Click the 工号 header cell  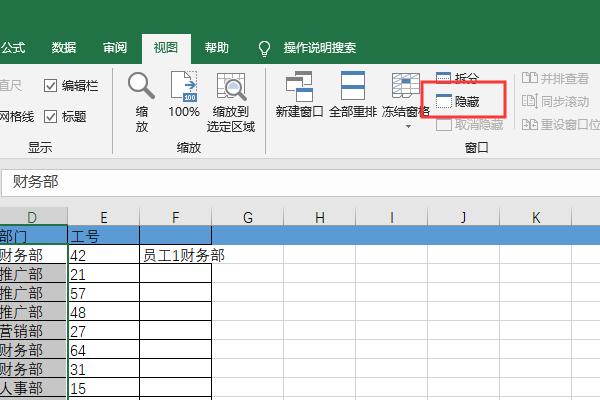[103, 235]
